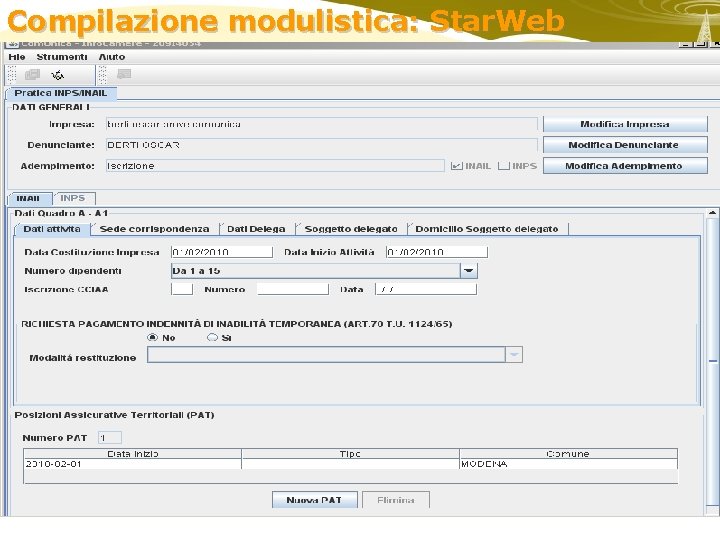Click the first toolbar drag handle
This screenshot has width=720, height=540.
tap(12, 74)
